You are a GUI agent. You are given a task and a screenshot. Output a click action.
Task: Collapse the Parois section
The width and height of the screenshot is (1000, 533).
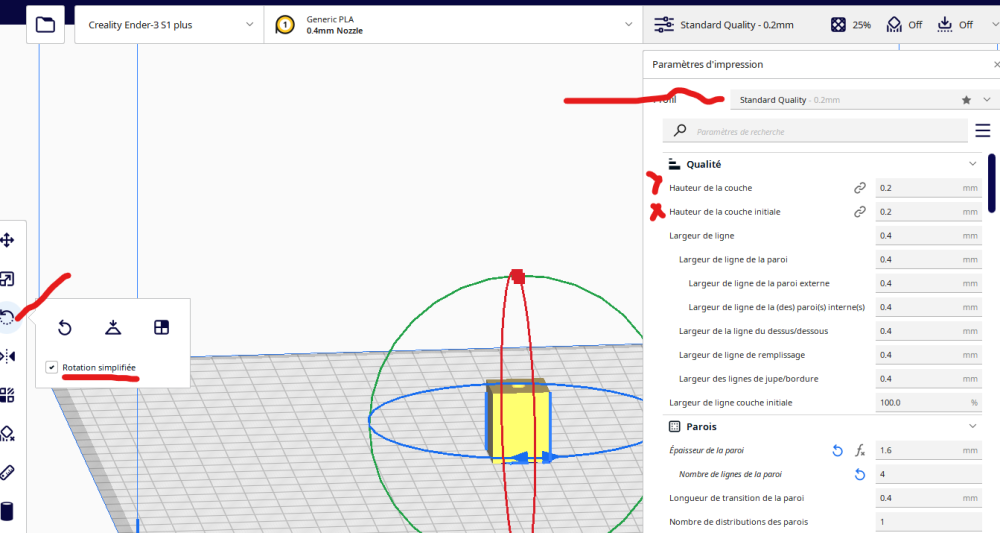[x=972, y=427]
